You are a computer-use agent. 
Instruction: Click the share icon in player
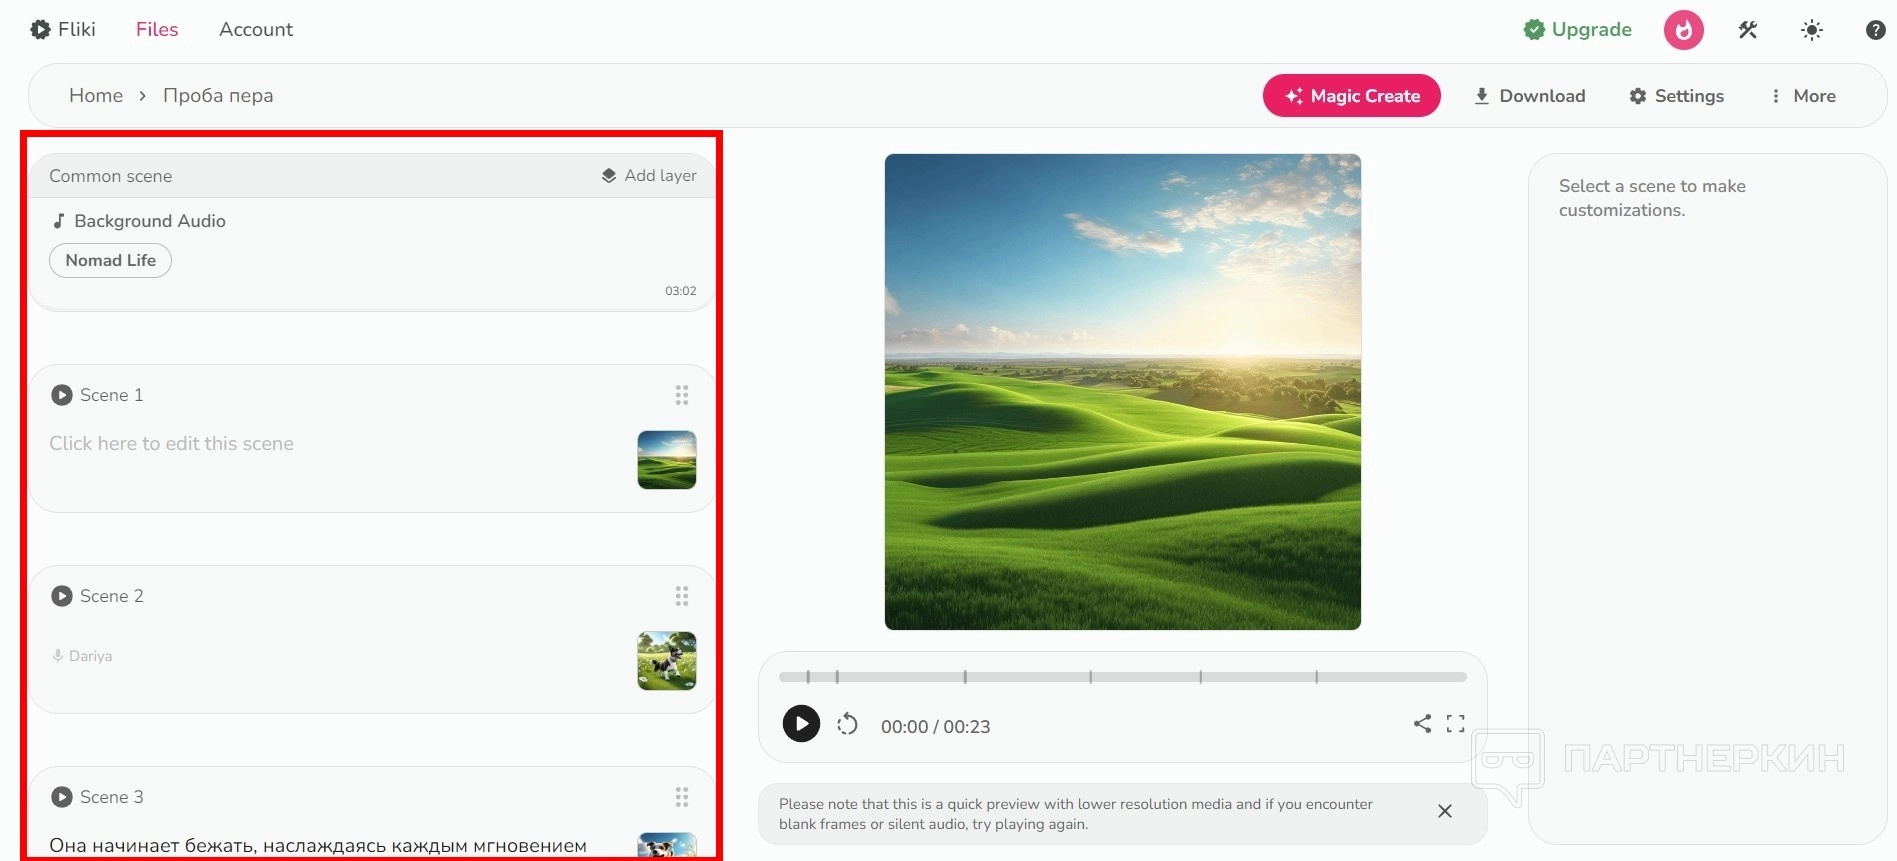coord(1422,724)
